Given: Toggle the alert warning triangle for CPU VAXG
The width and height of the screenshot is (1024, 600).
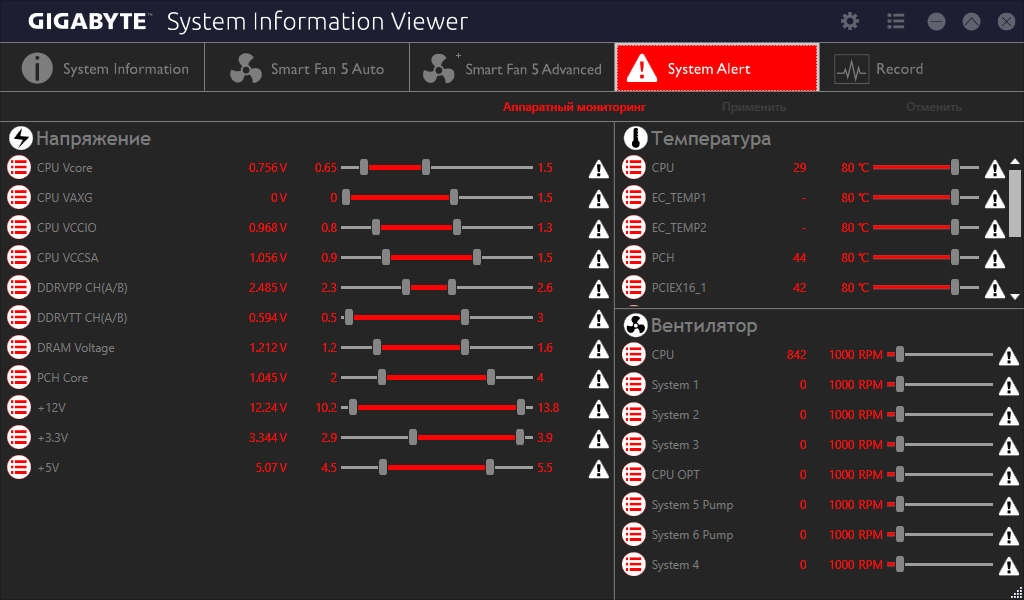Looking at the screenshot, I should coord(599,198).
